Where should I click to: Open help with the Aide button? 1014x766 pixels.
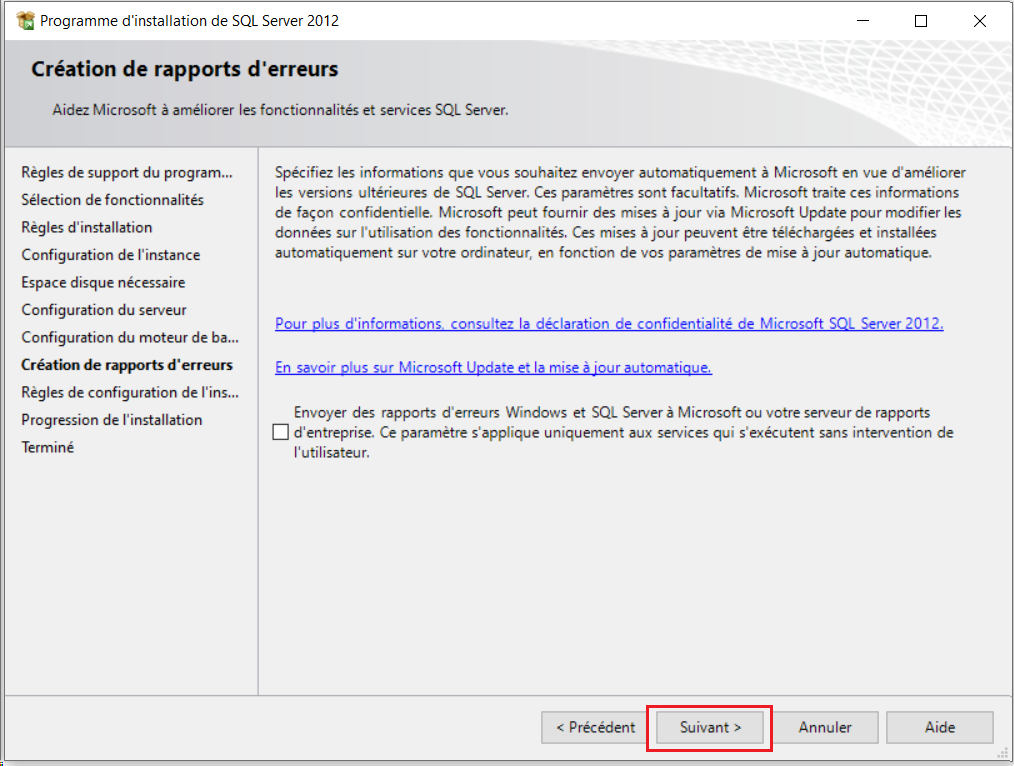pyautogui.click(x=939, y=728)
